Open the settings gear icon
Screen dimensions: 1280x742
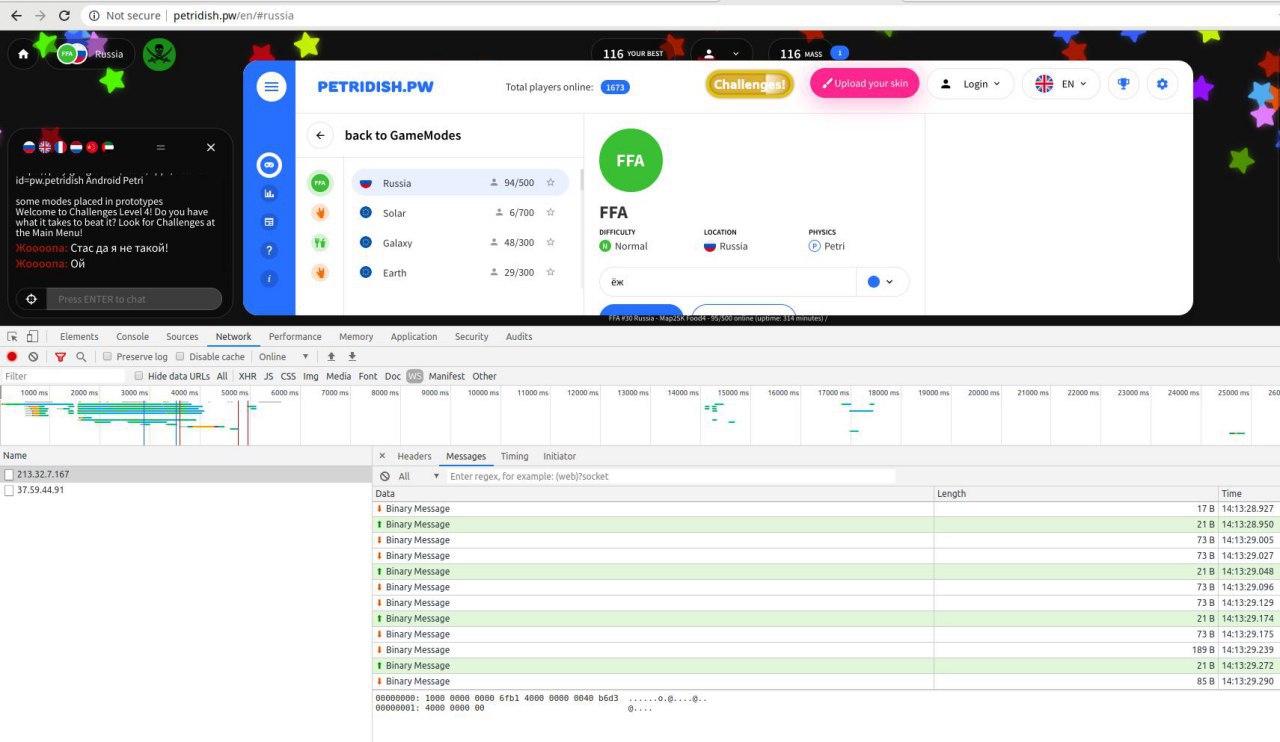click(x=1162, y=84)
